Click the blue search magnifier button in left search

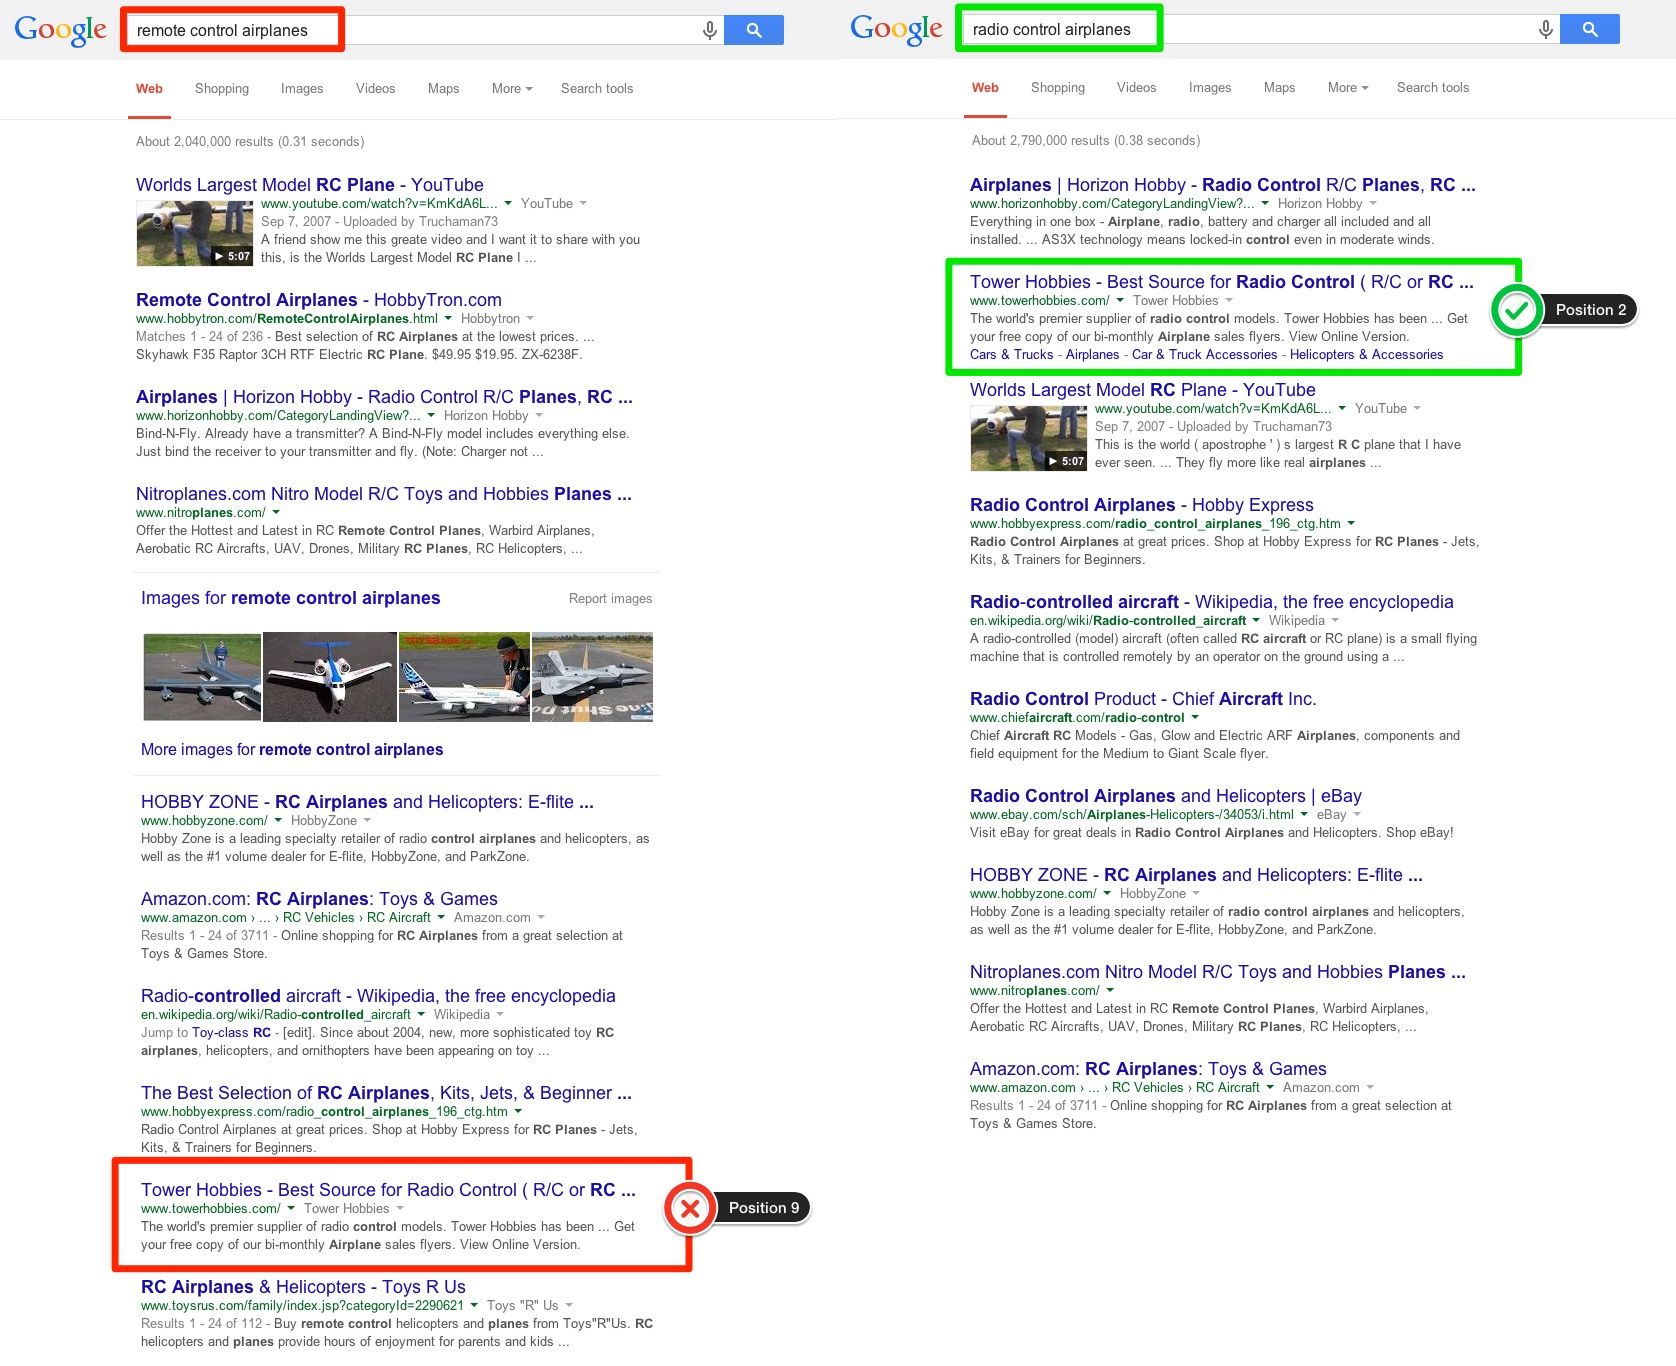click(x=754, y=30)
